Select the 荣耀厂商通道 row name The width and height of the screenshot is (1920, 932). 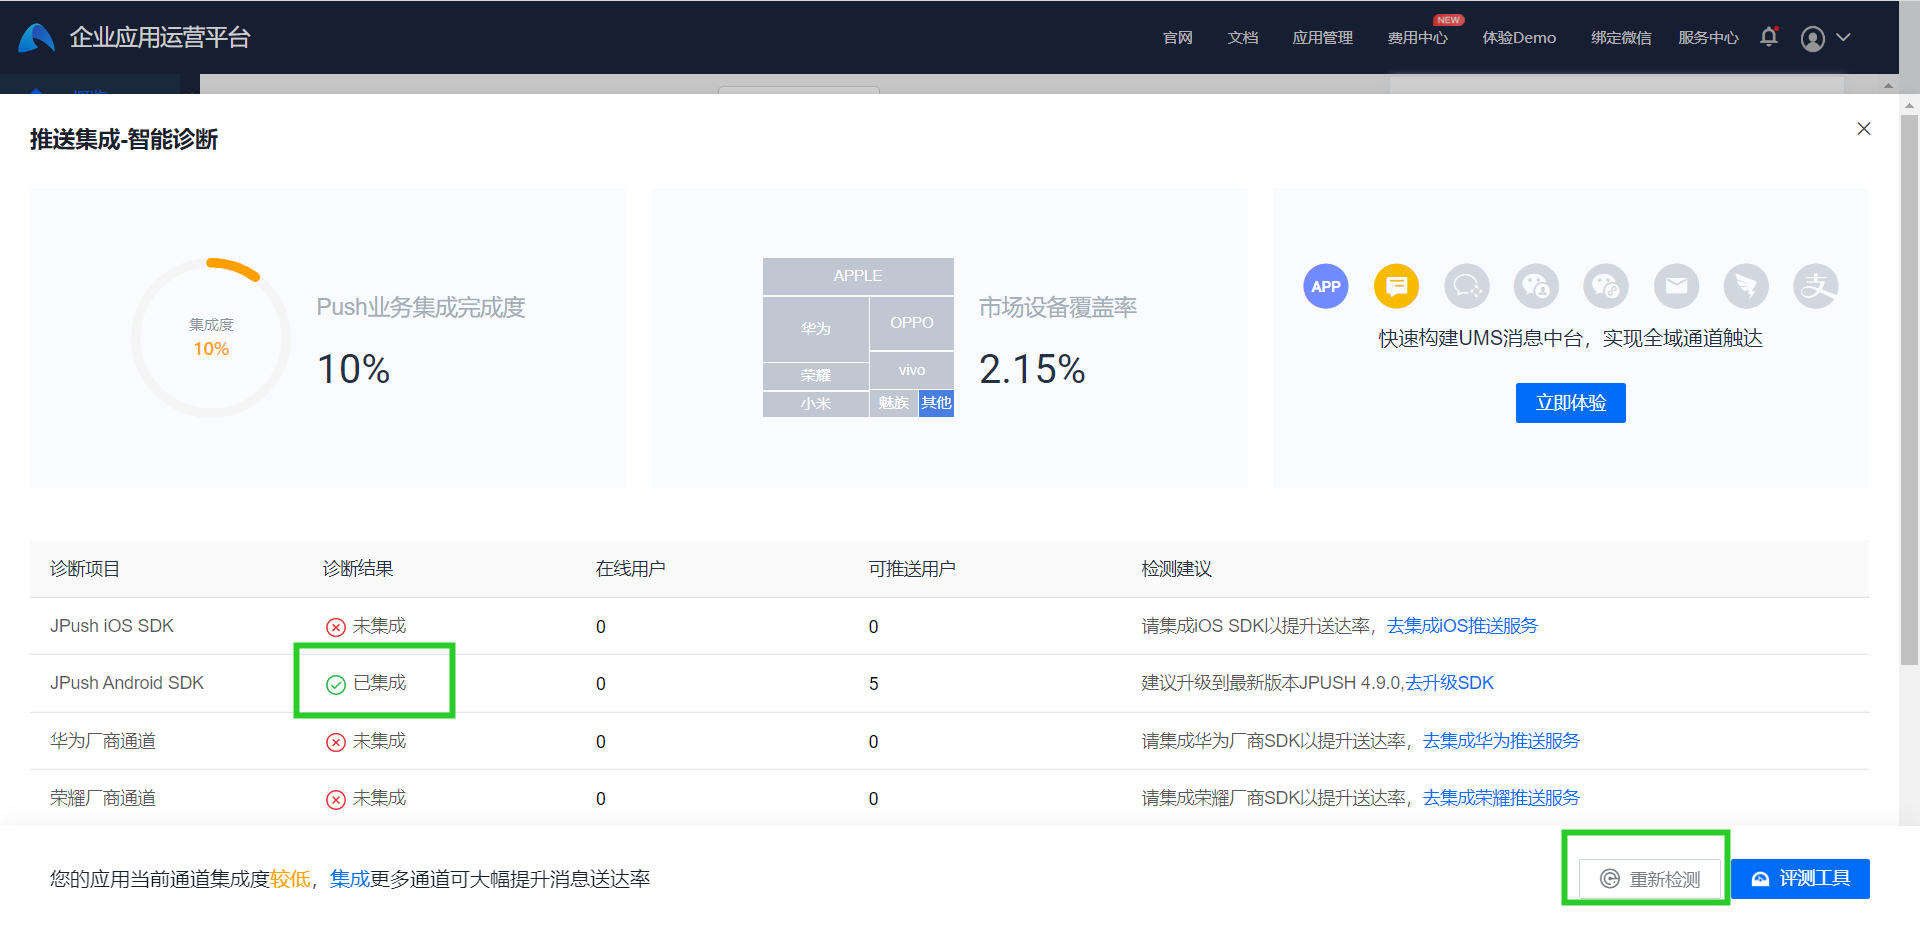tap(103, 798)
